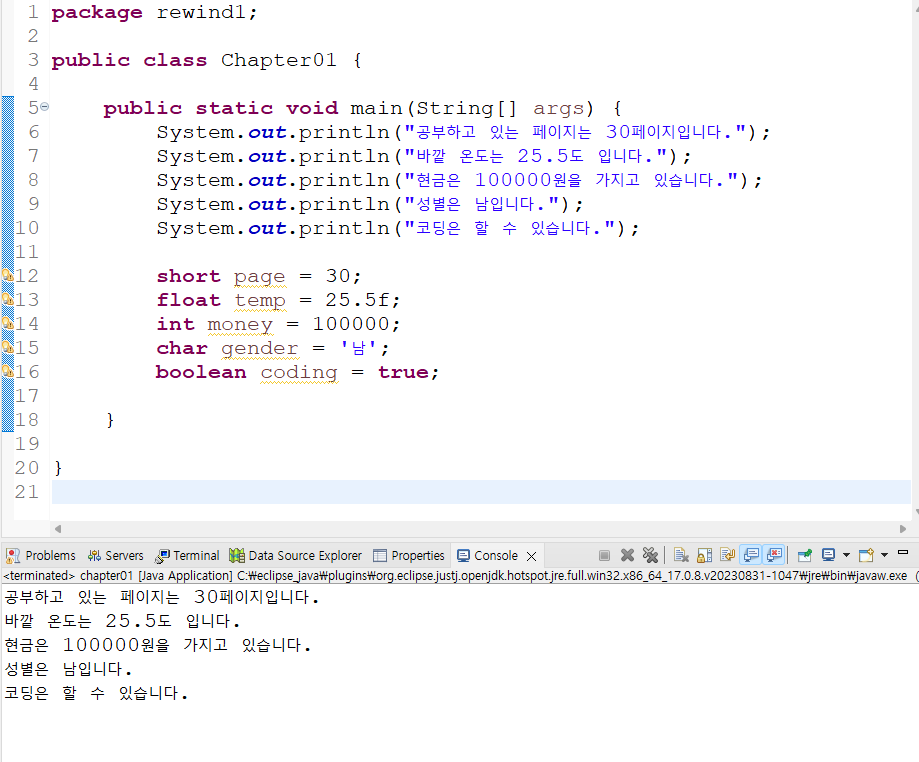Select the Console tab
Screen dimensions: 919x762
[x=488, y=556]
